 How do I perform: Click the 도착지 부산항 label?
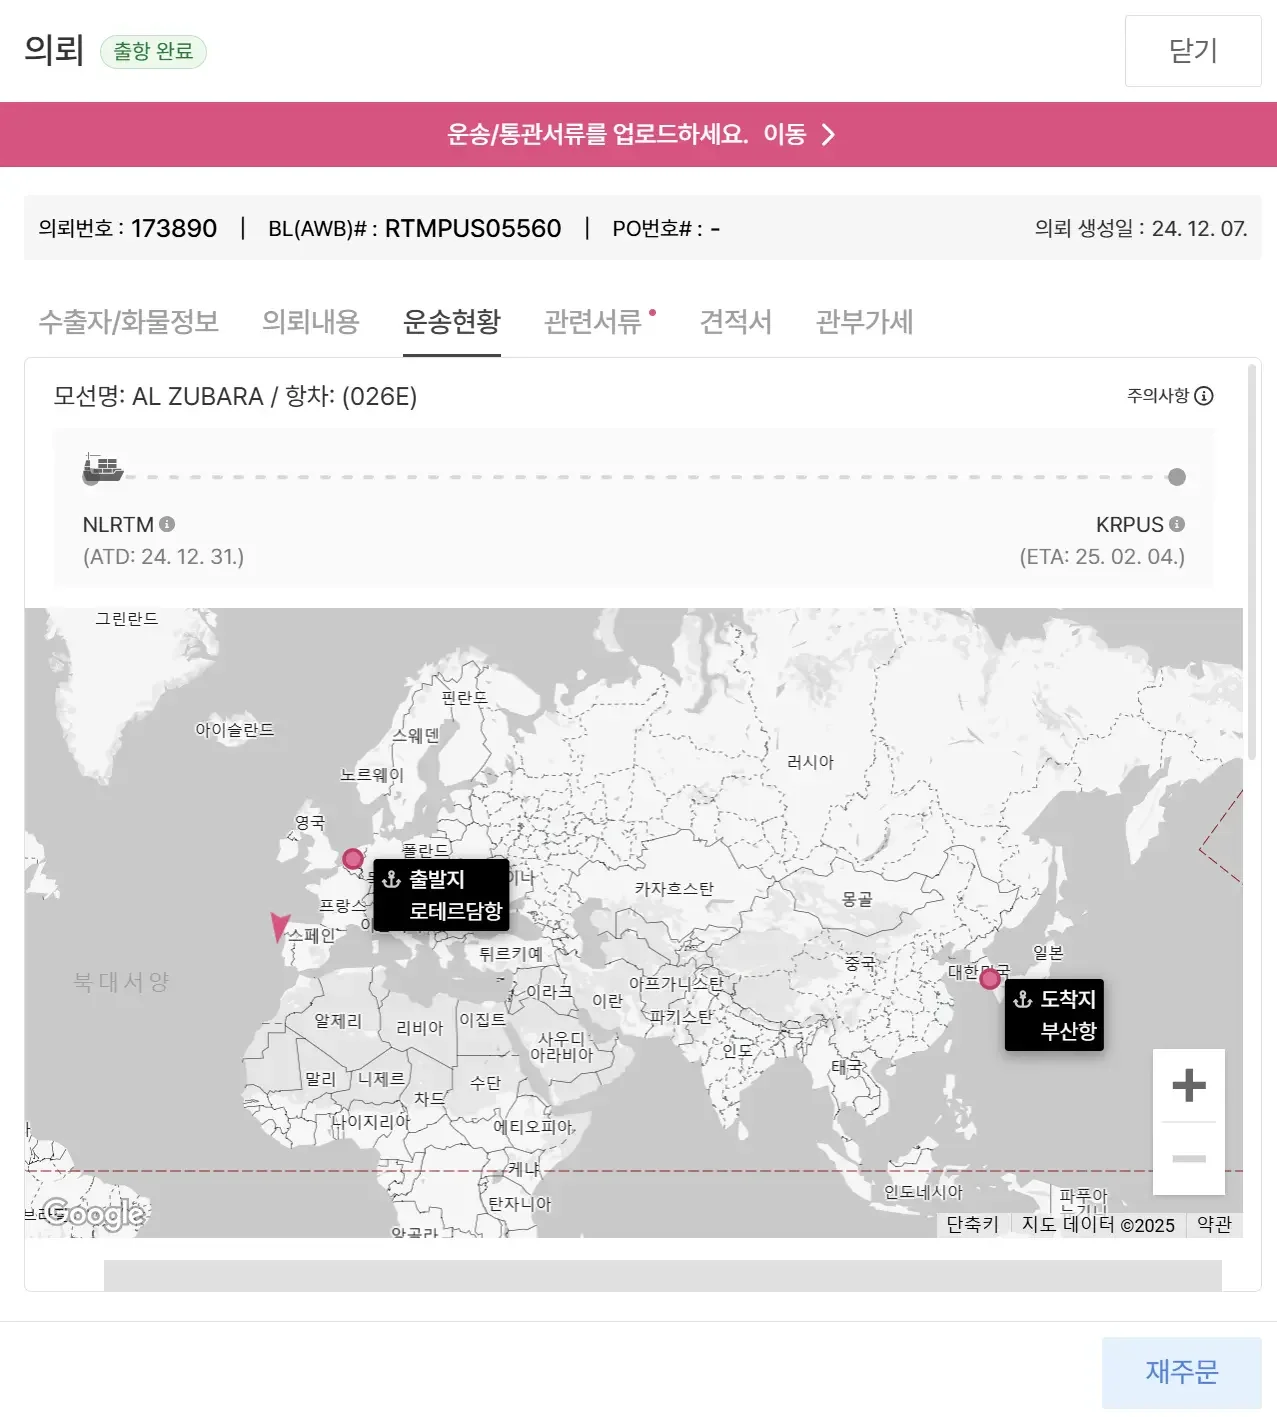pos(1055,1015)
